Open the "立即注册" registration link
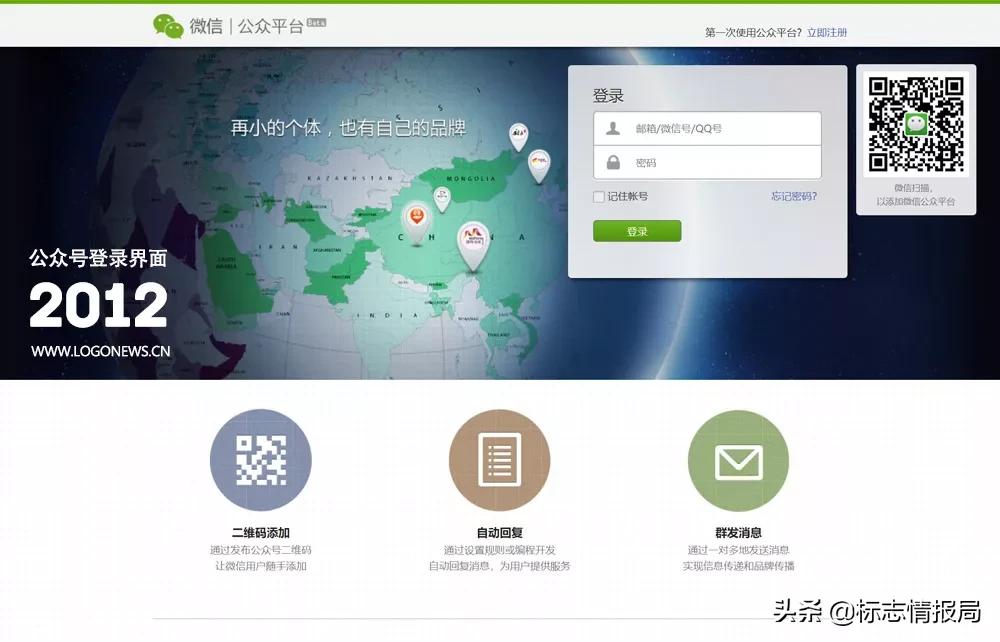The width and height of the screenshot is (1000, 642). tap(826, 31)
